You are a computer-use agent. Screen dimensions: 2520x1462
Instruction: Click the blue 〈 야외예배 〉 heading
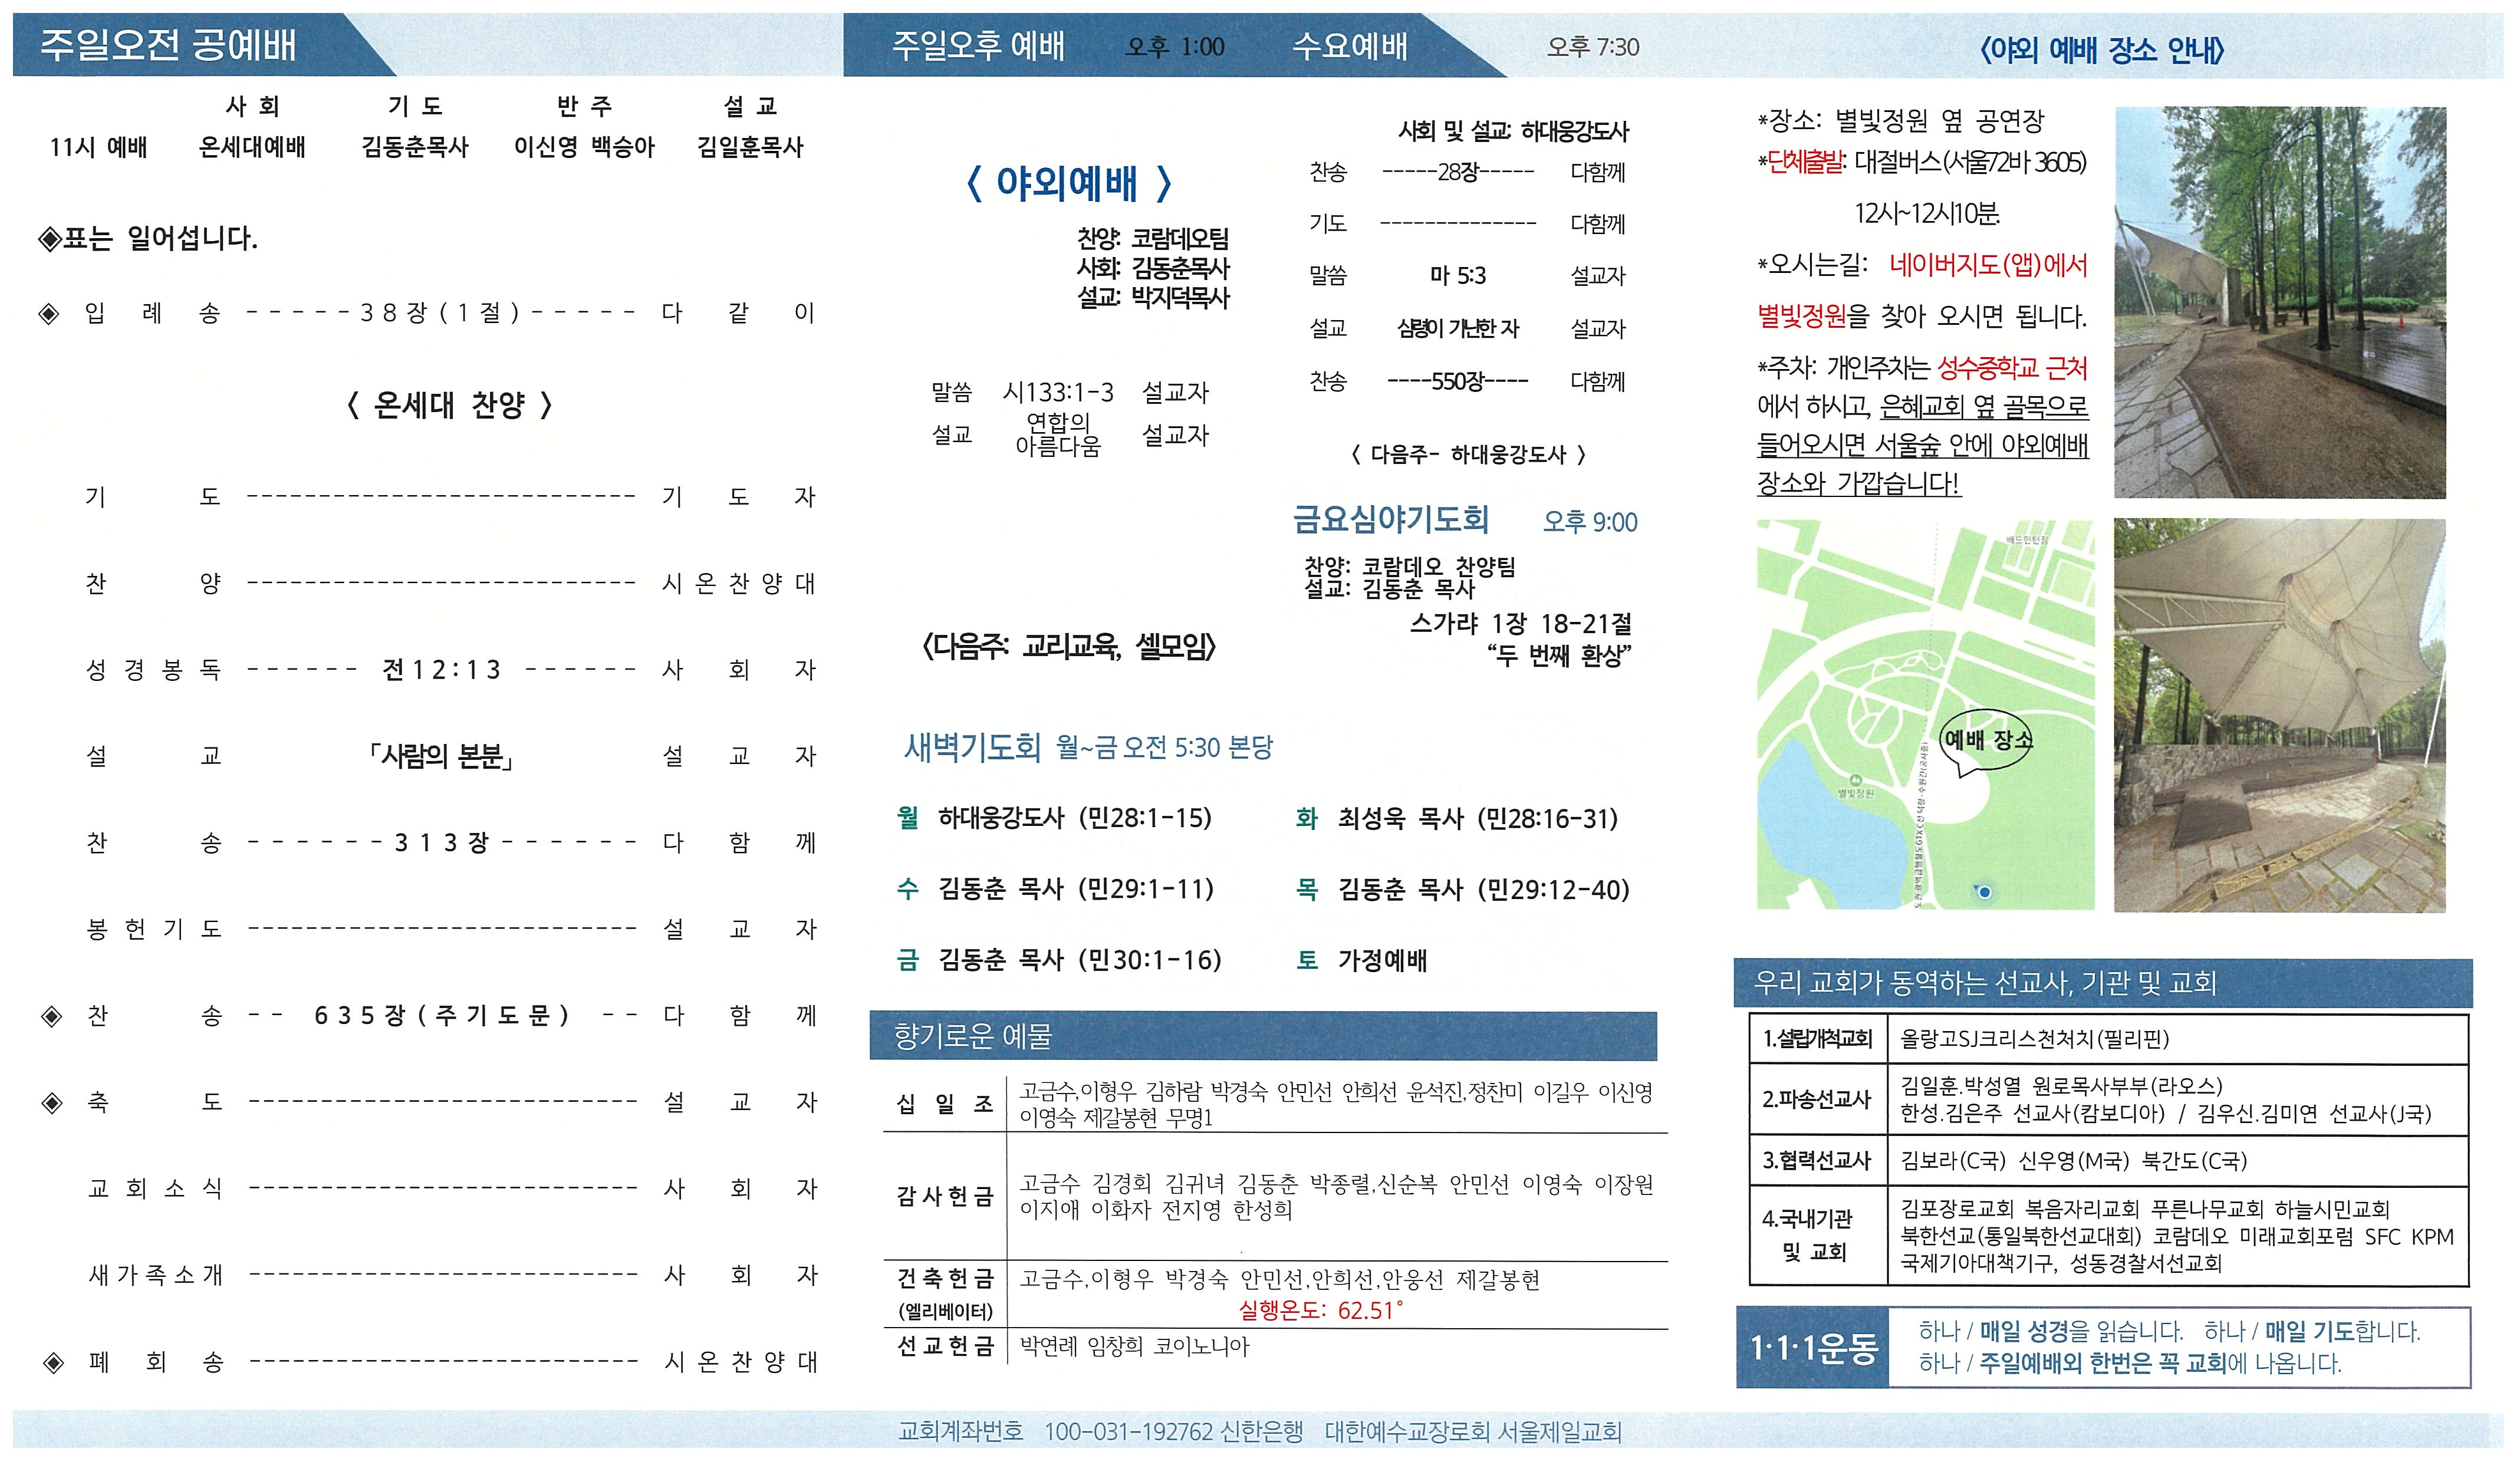pyautogui.click(x=1068, y=183)
